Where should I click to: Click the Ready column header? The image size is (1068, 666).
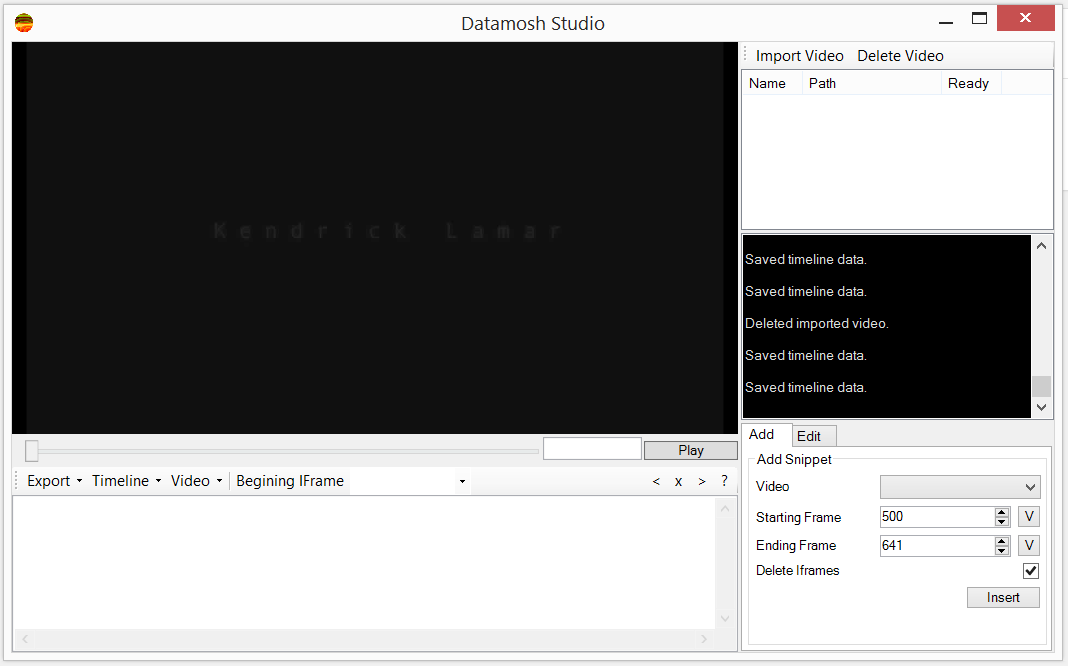coord(971,83)
